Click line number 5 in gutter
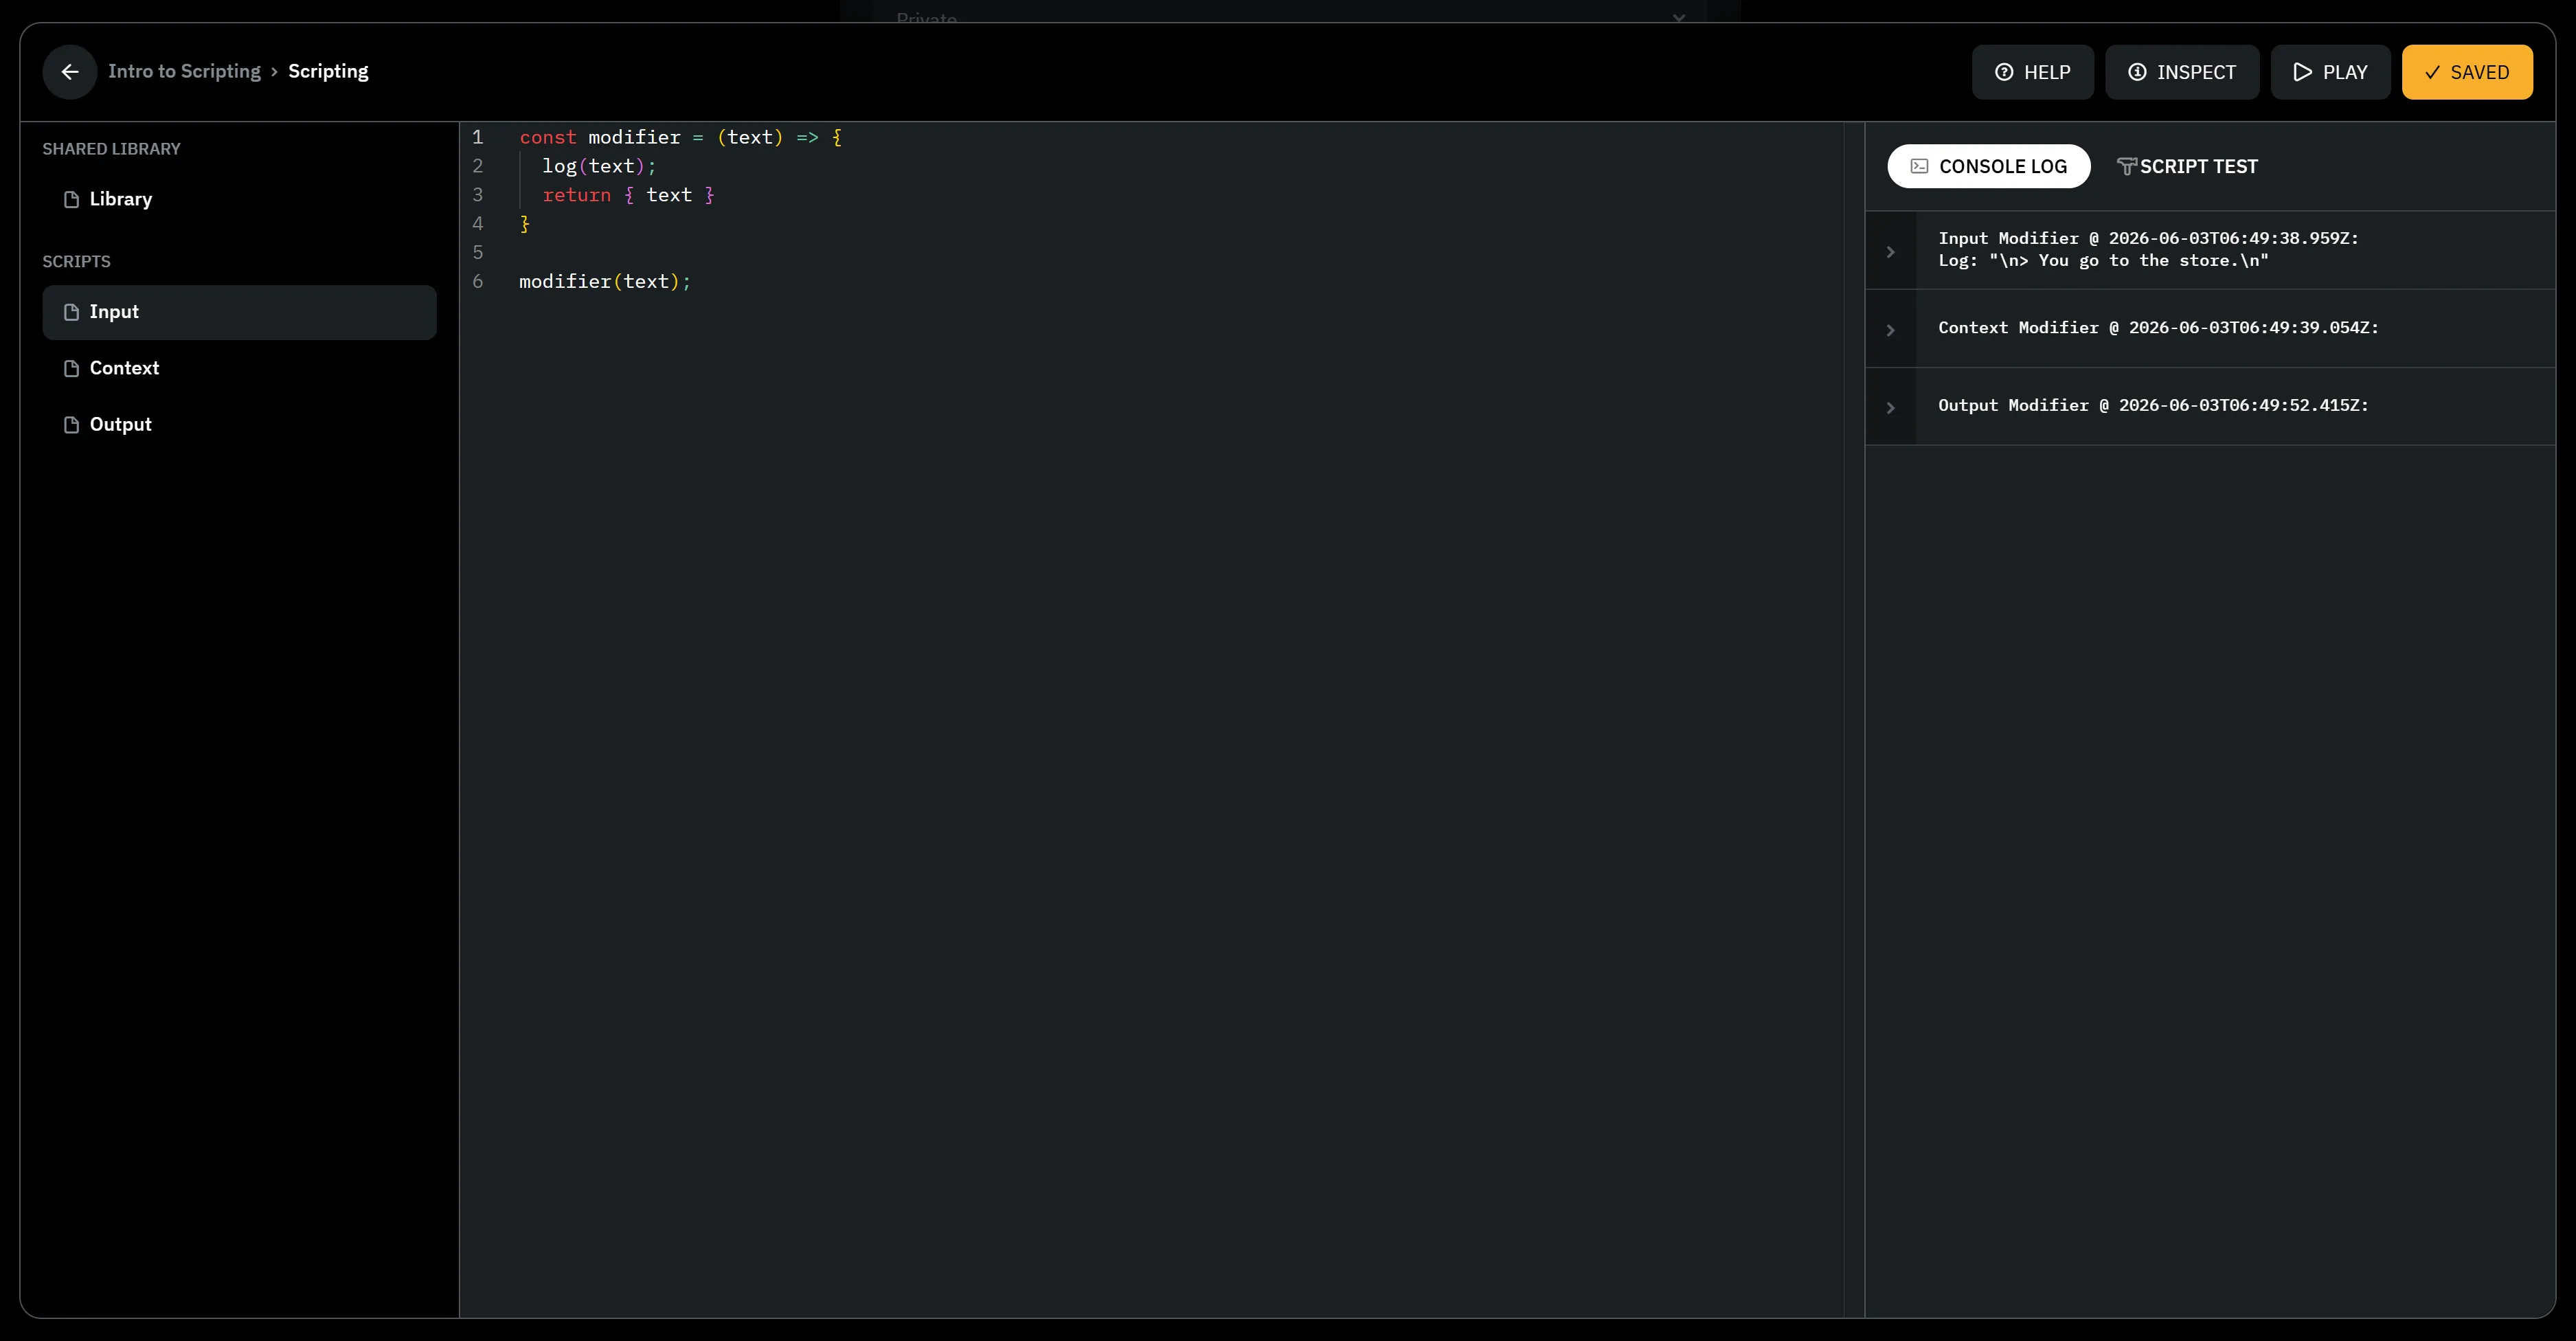The image size is (2576, 1341). pyautogui.click(x=478, y=253)
